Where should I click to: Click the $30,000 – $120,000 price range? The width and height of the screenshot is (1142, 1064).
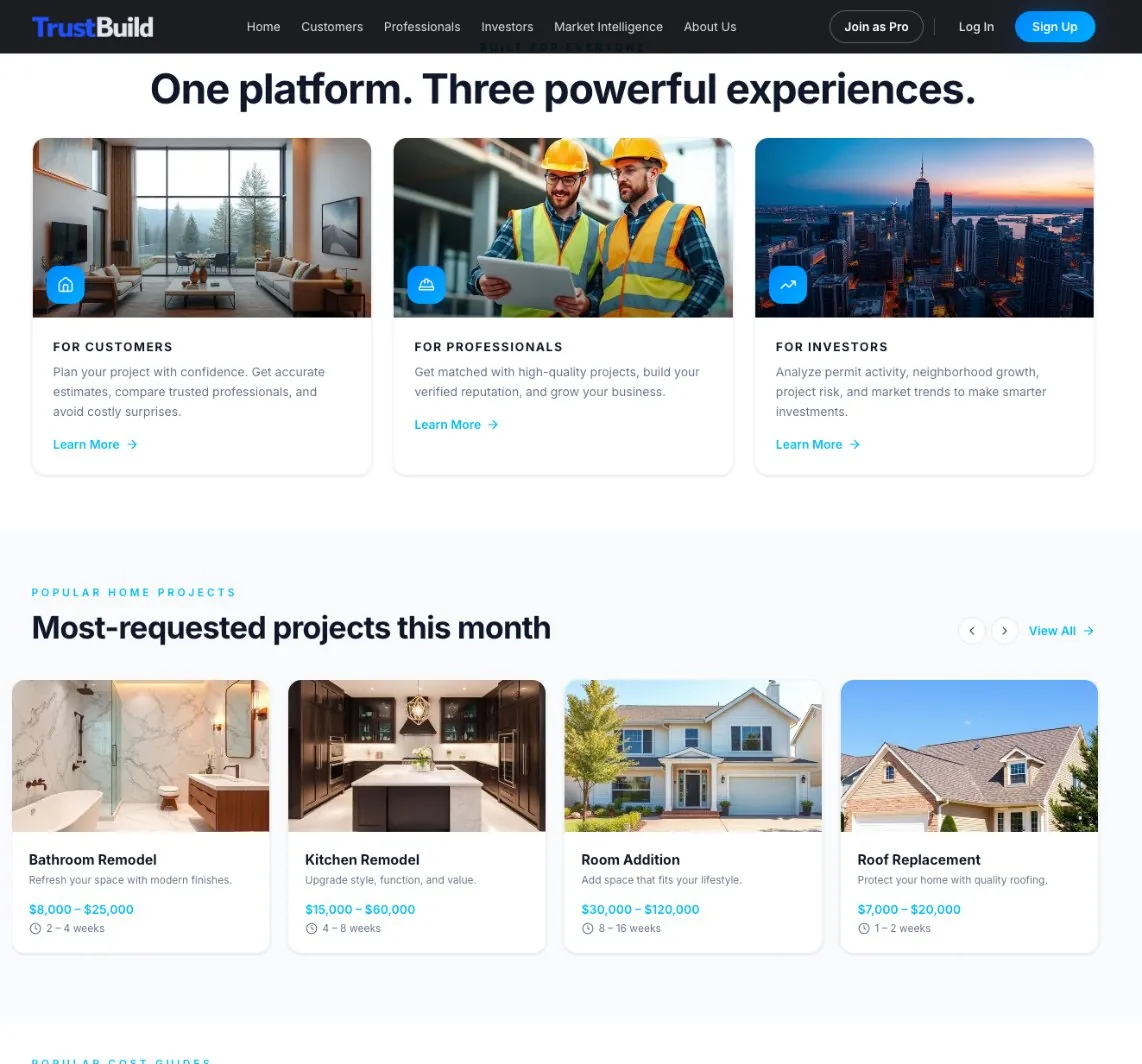click(x=640, y=909)
